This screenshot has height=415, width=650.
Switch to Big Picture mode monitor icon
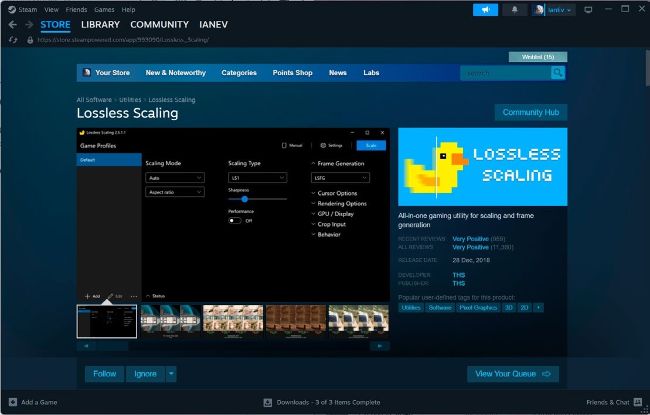point(588,10)
